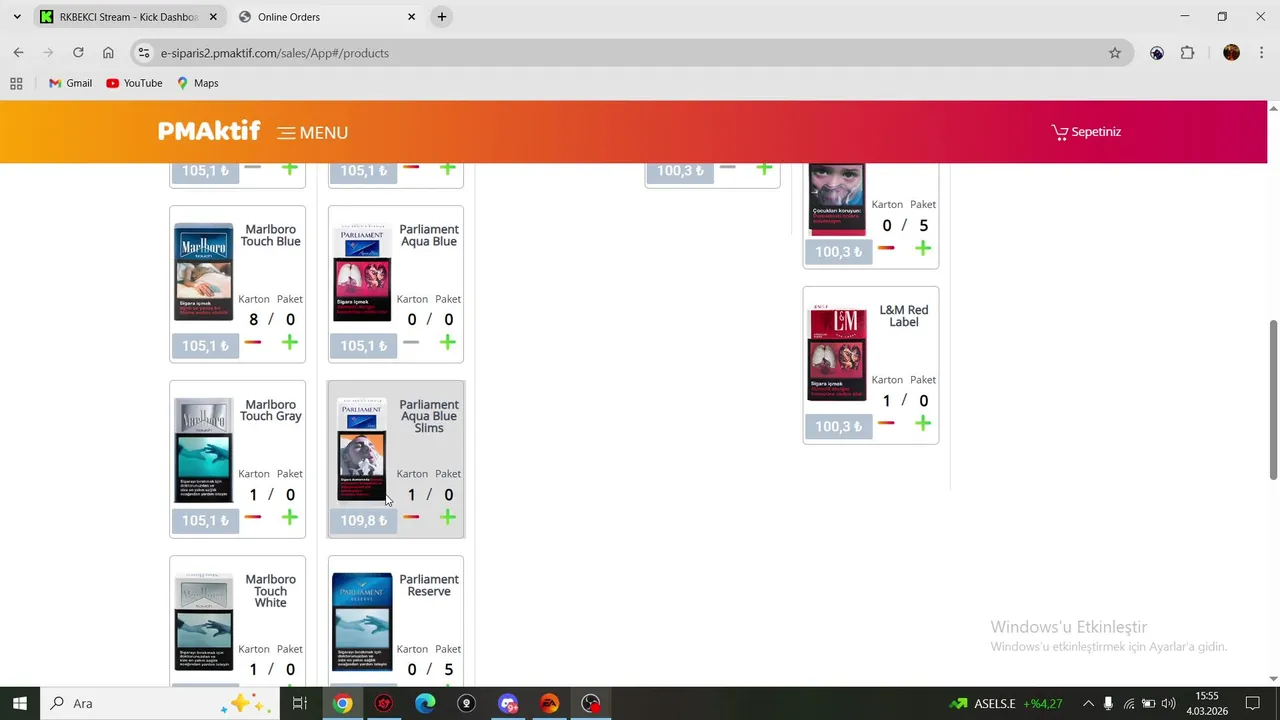The height and width of the screenshot is (720, 1280).
Task: Go back to the previous page
Action: click(18, 53)
